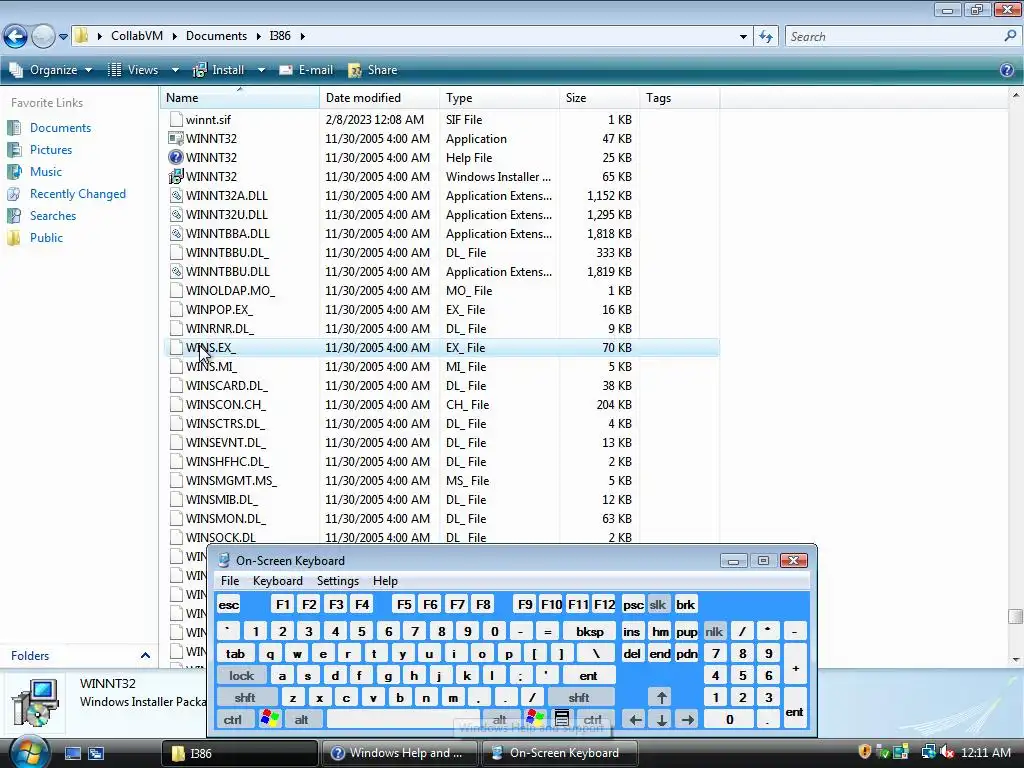Sort by the Name column header
Image resolution: width=1024 pixels, height=768 pixels.
[x=239, y=98]
